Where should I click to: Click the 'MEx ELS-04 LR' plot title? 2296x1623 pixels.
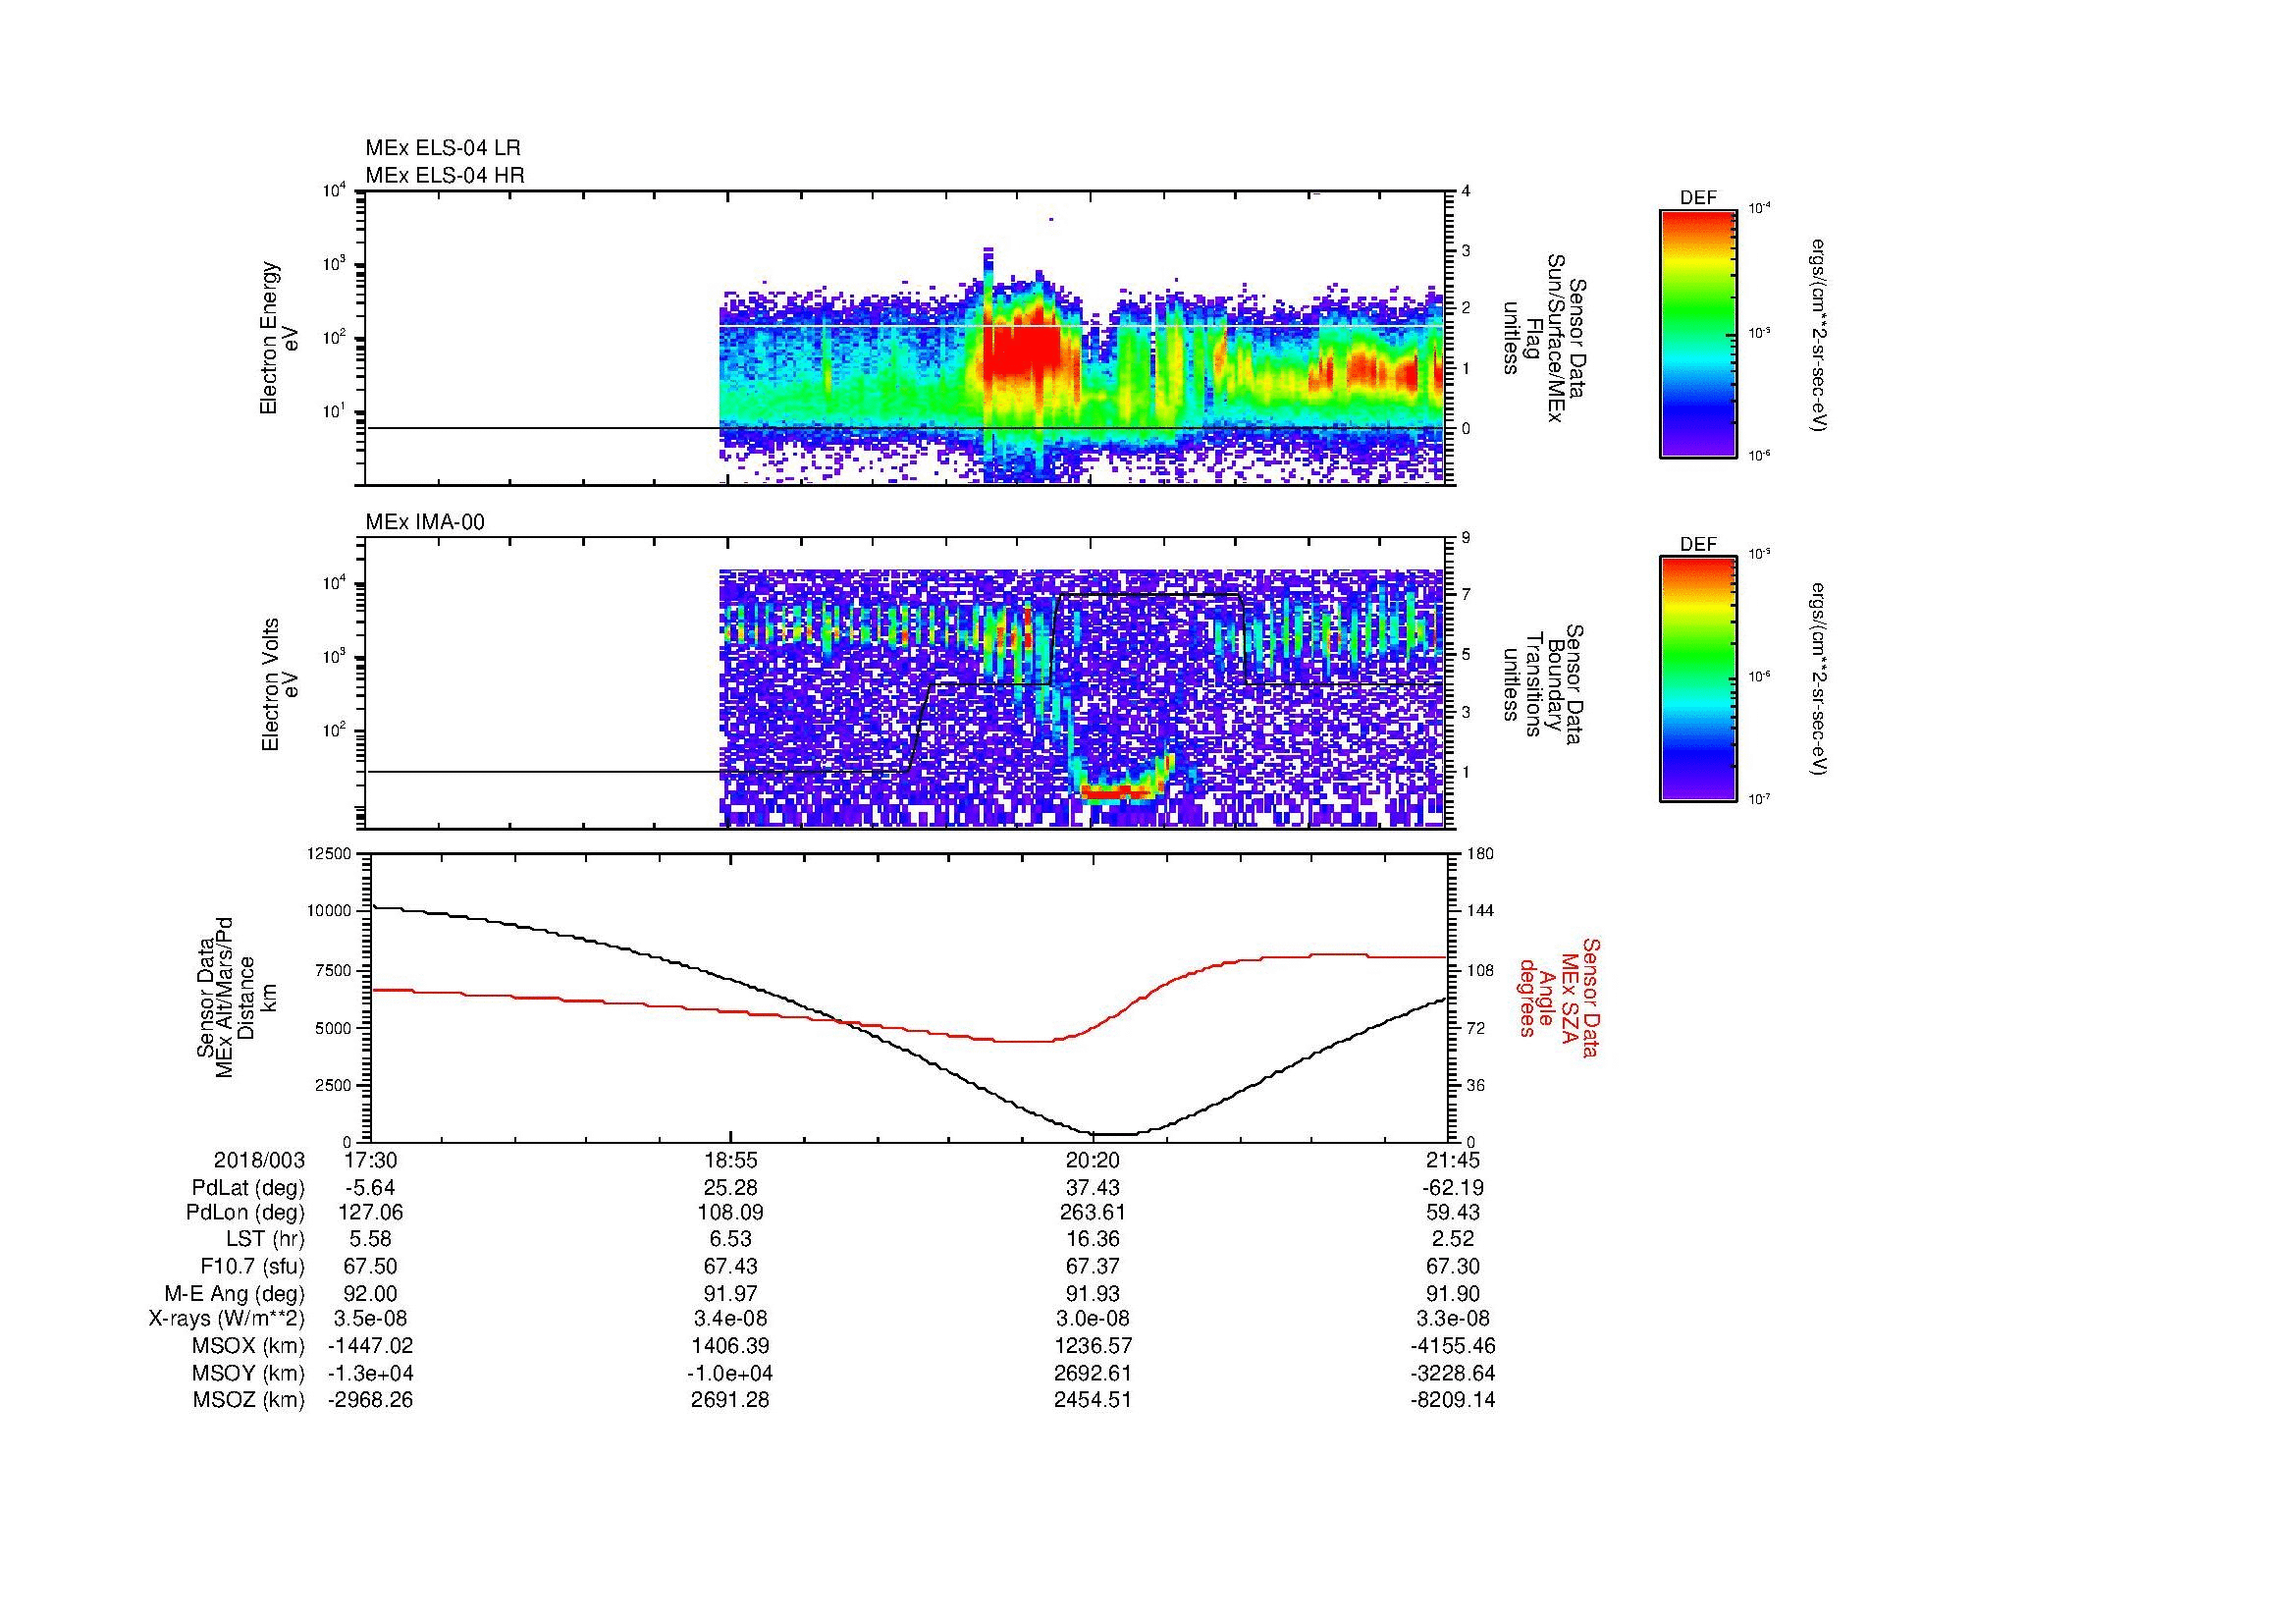[443, 148]
